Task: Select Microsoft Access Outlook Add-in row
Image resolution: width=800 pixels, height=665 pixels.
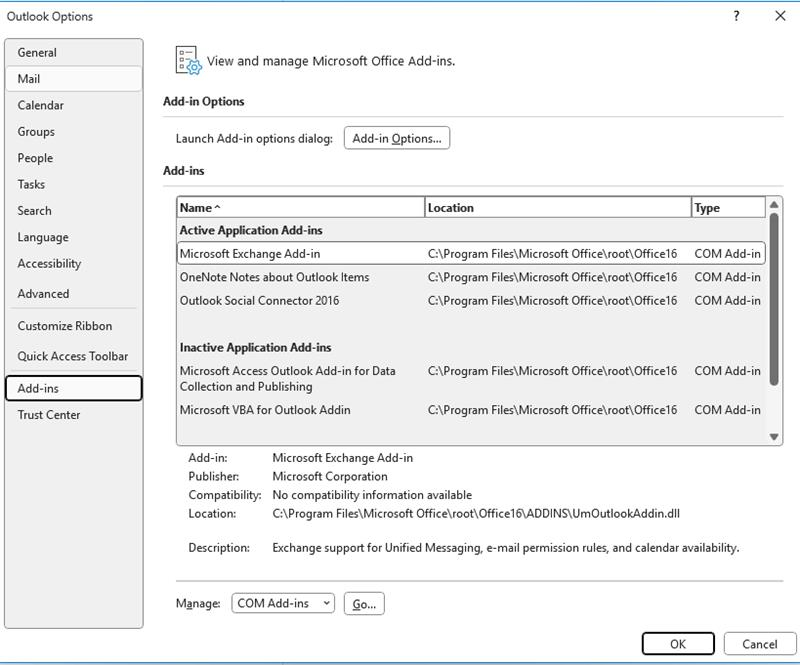Action: (x=471, y=379)
